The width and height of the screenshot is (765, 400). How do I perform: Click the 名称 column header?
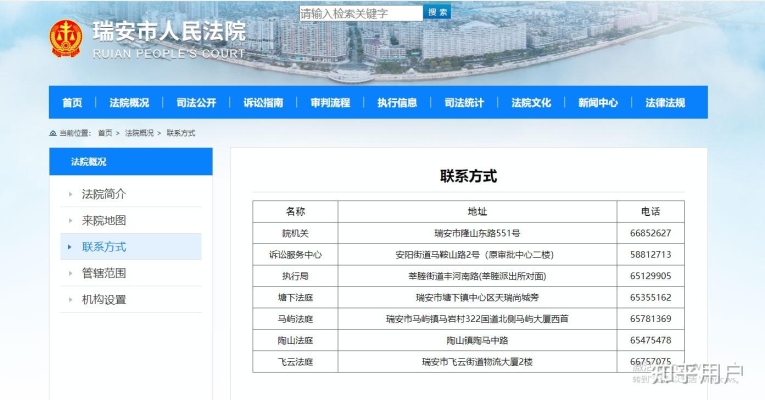(295, 211)
